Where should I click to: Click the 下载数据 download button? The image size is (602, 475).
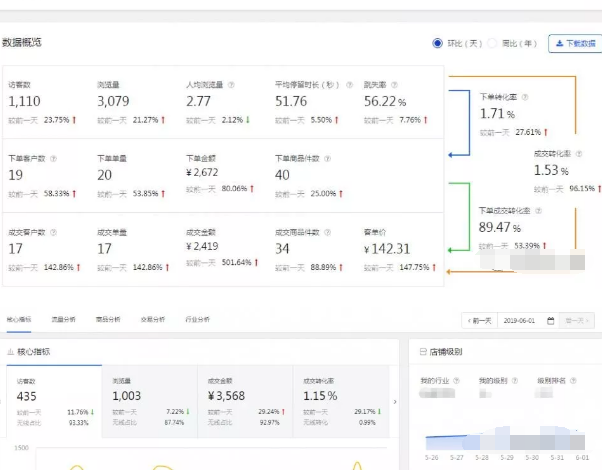pyautogui.click(x=574, y=43)
